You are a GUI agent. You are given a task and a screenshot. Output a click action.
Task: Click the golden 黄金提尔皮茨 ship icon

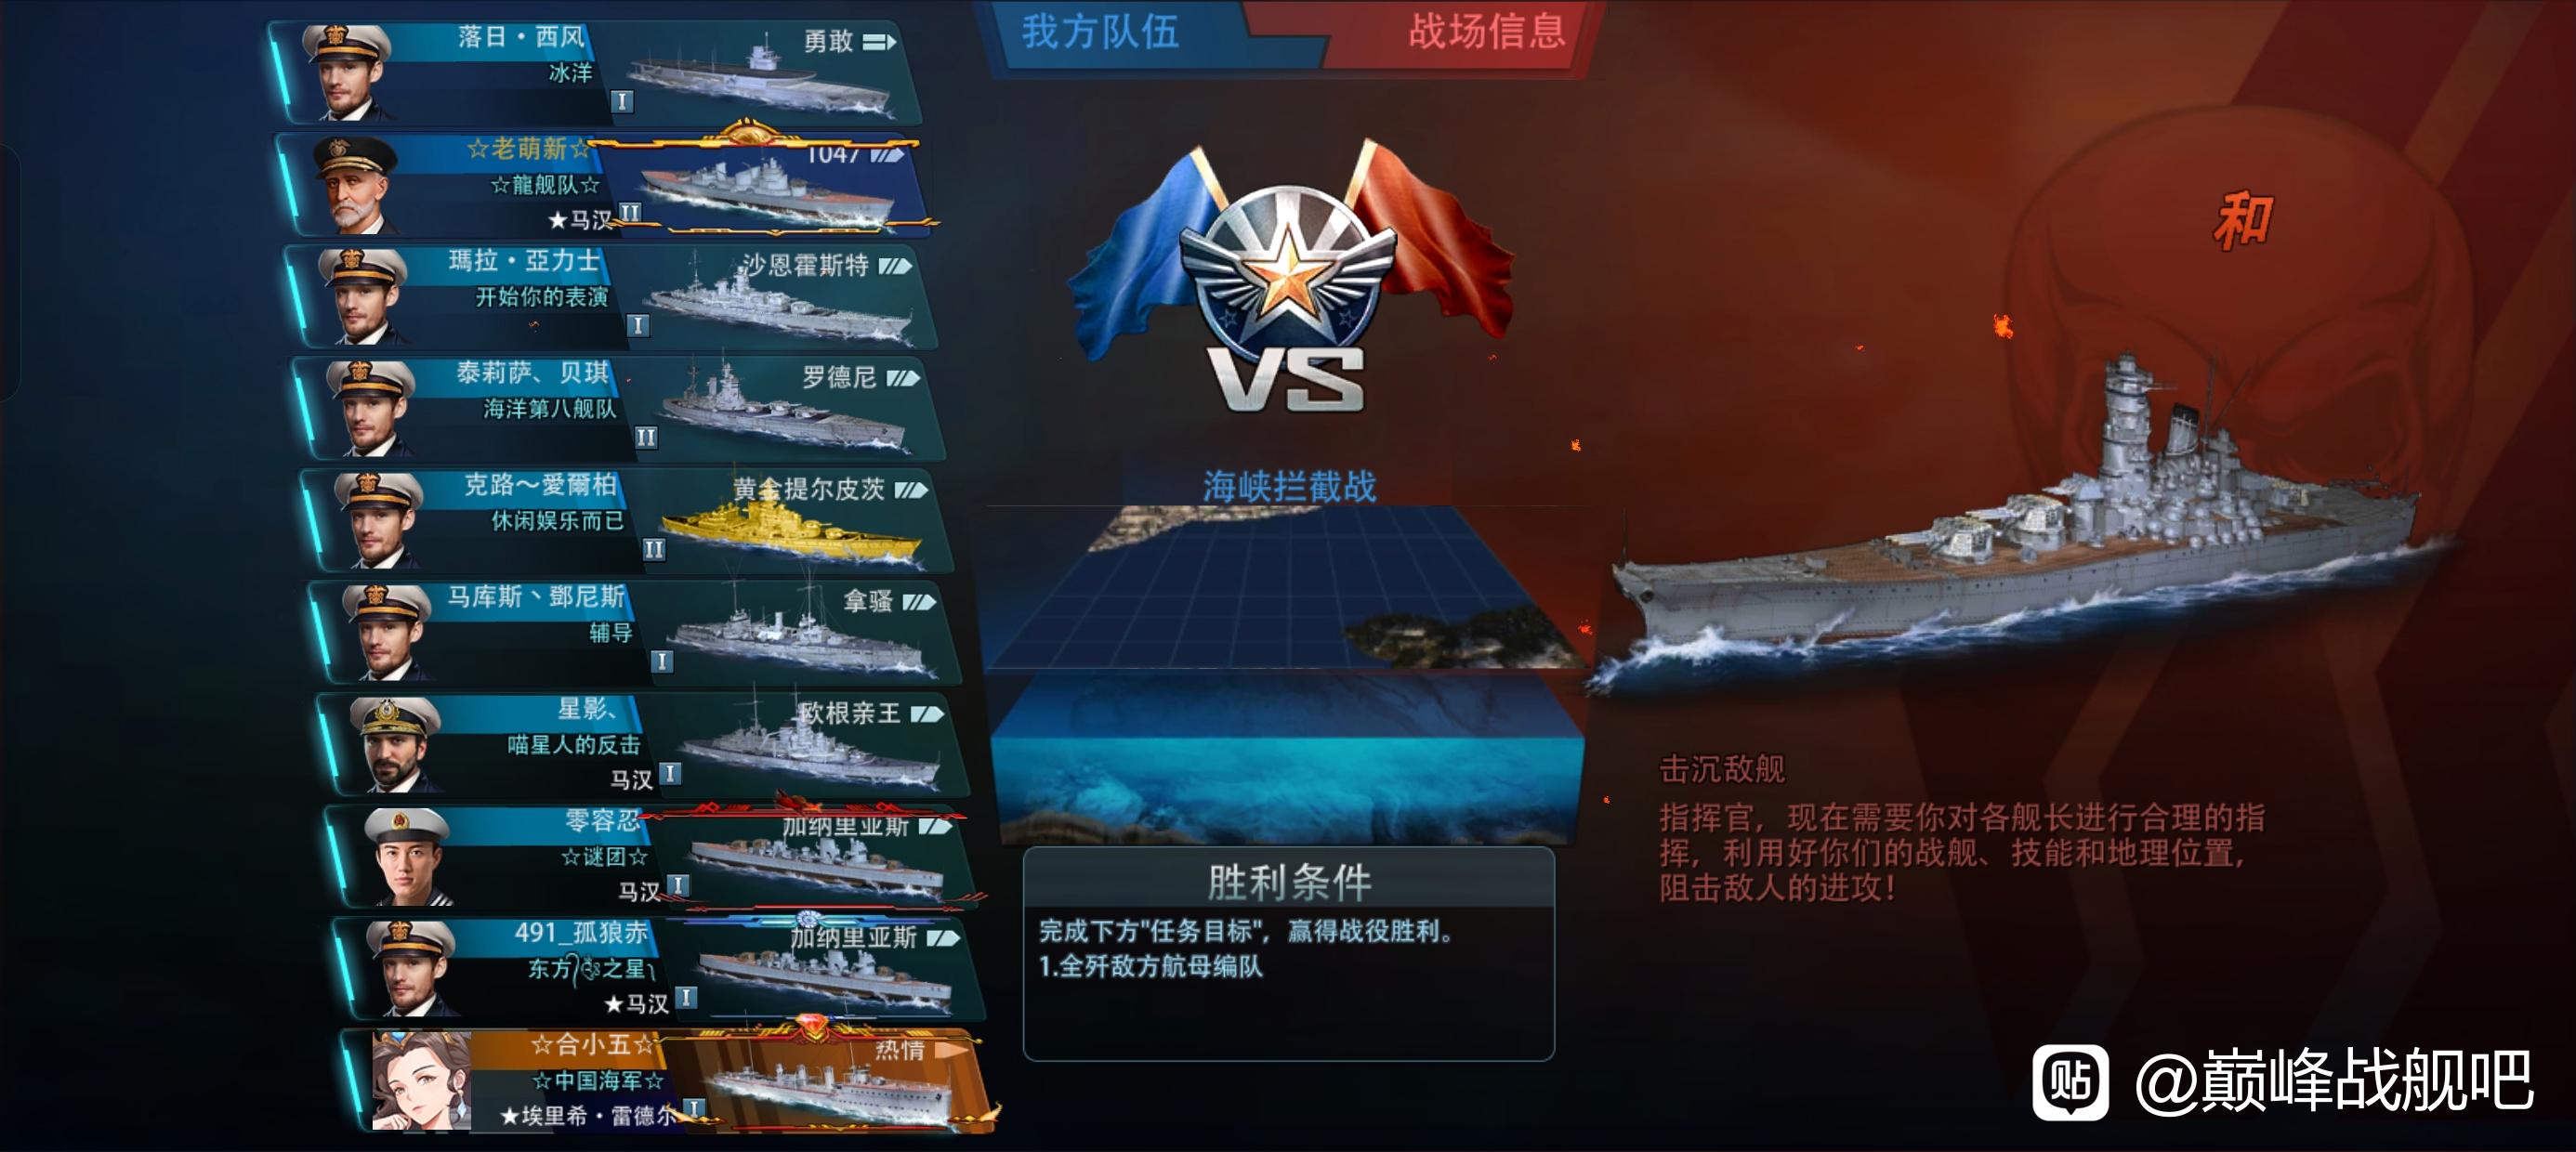(790, 531)
